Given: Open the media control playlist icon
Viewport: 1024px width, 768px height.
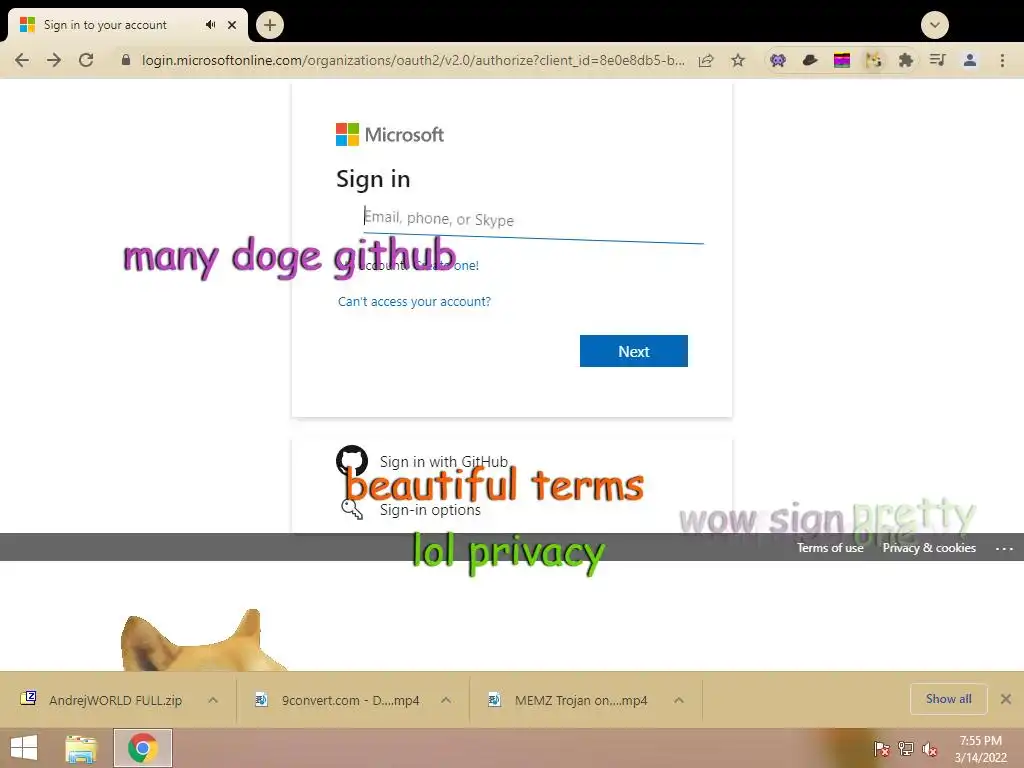Looking at the screenshot, I should pyautogui.click(x=938, y=60).
